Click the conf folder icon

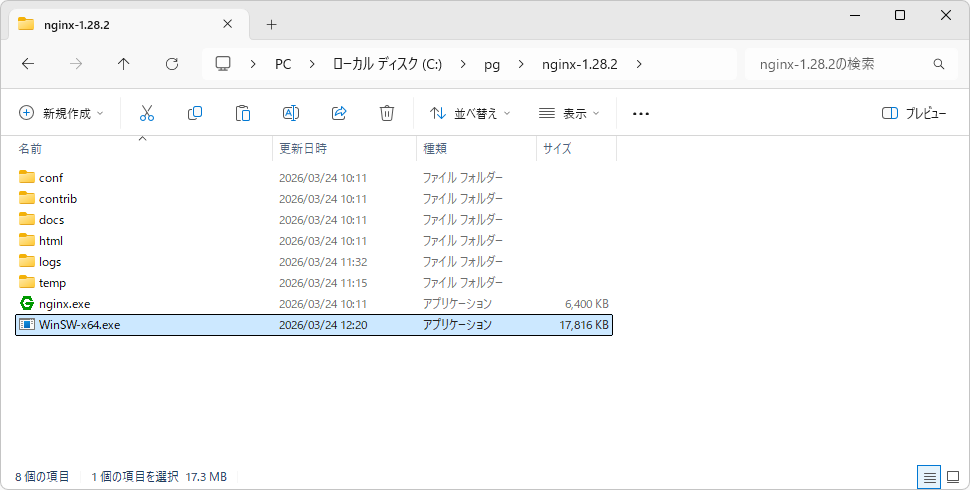coord(27,177)
